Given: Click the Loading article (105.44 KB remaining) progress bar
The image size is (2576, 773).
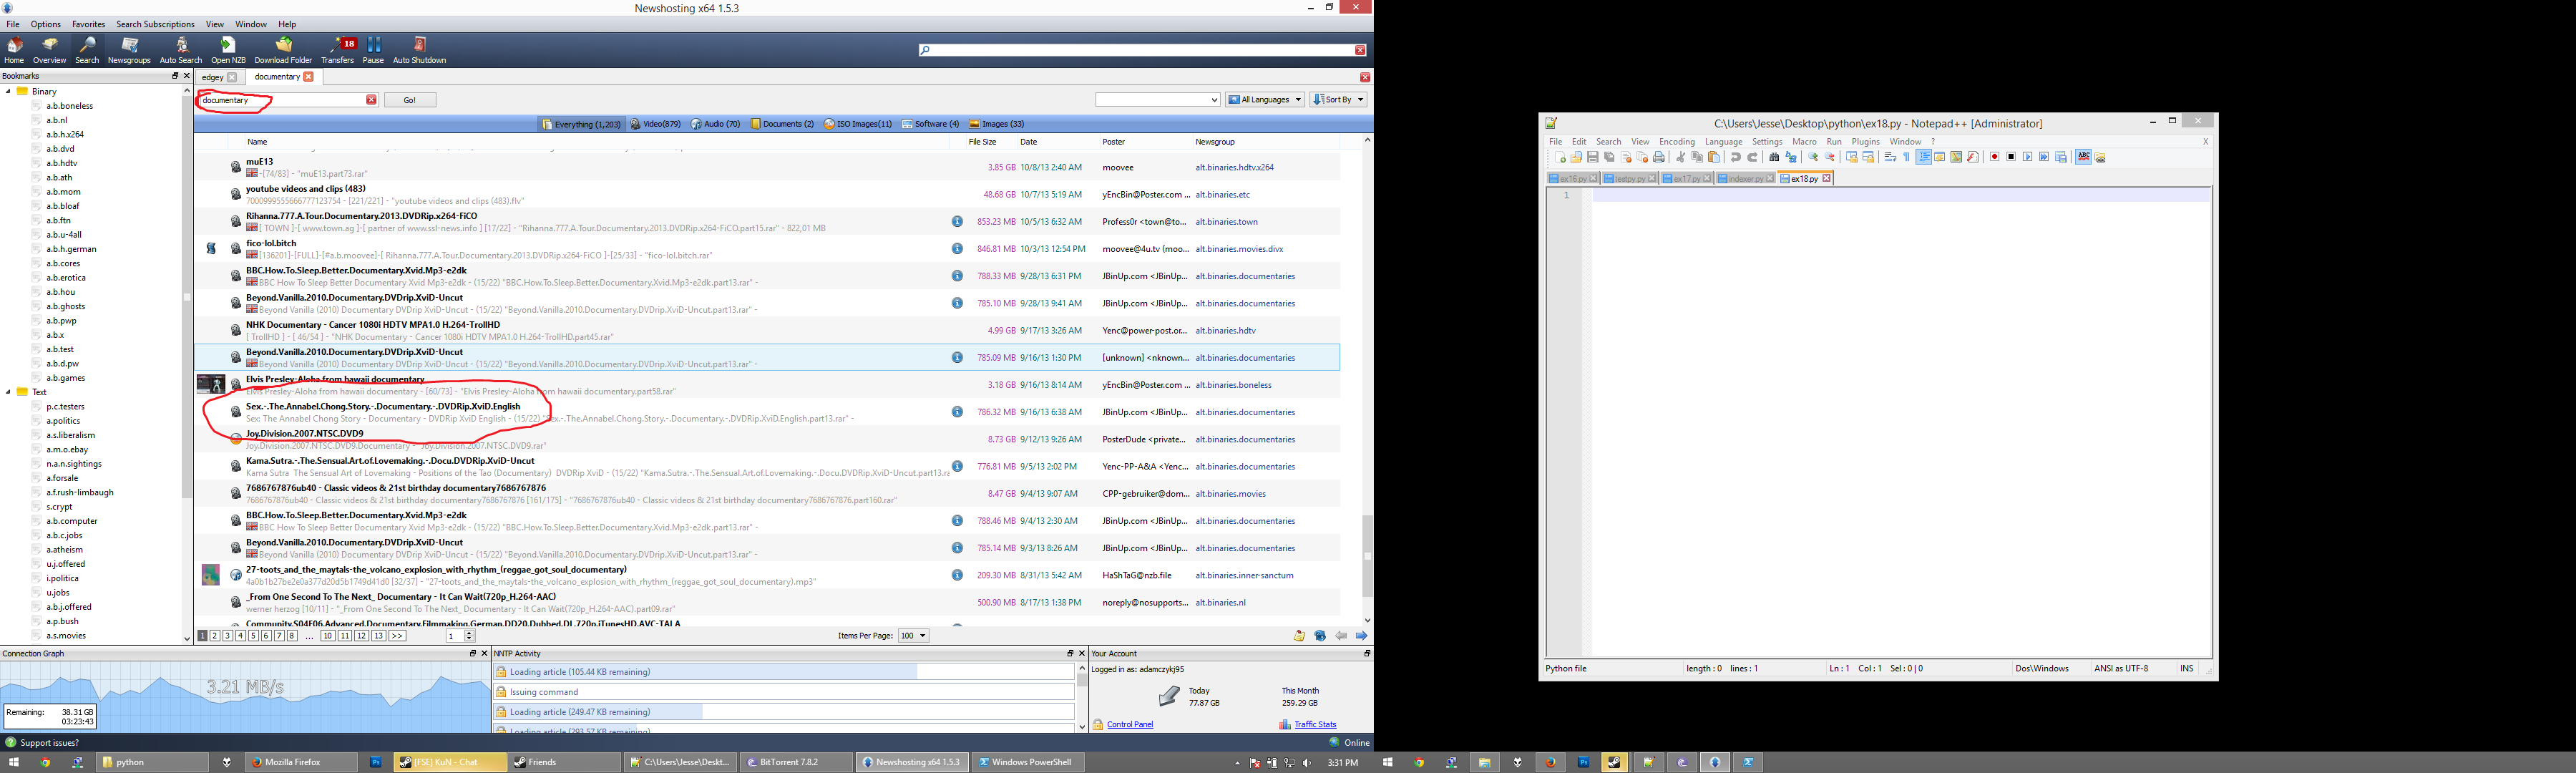Looking at the screenshot, I should [785, 672].
